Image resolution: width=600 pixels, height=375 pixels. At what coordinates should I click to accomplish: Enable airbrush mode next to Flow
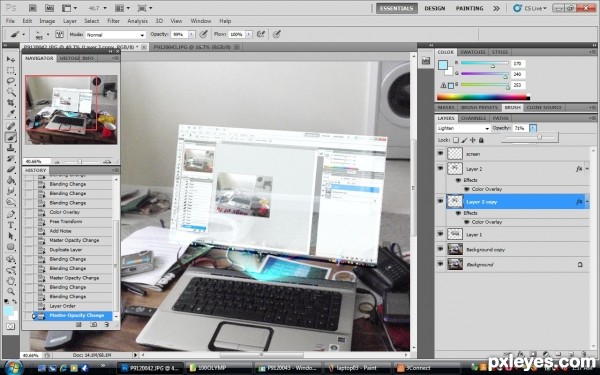[261, 34]
